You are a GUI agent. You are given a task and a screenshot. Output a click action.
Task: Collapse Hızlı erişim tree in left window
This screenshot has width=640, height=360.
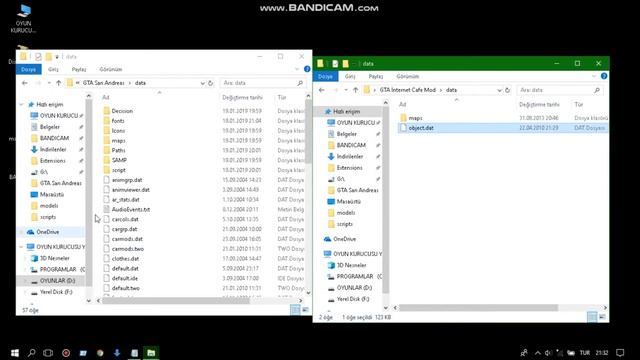point(21,104)
